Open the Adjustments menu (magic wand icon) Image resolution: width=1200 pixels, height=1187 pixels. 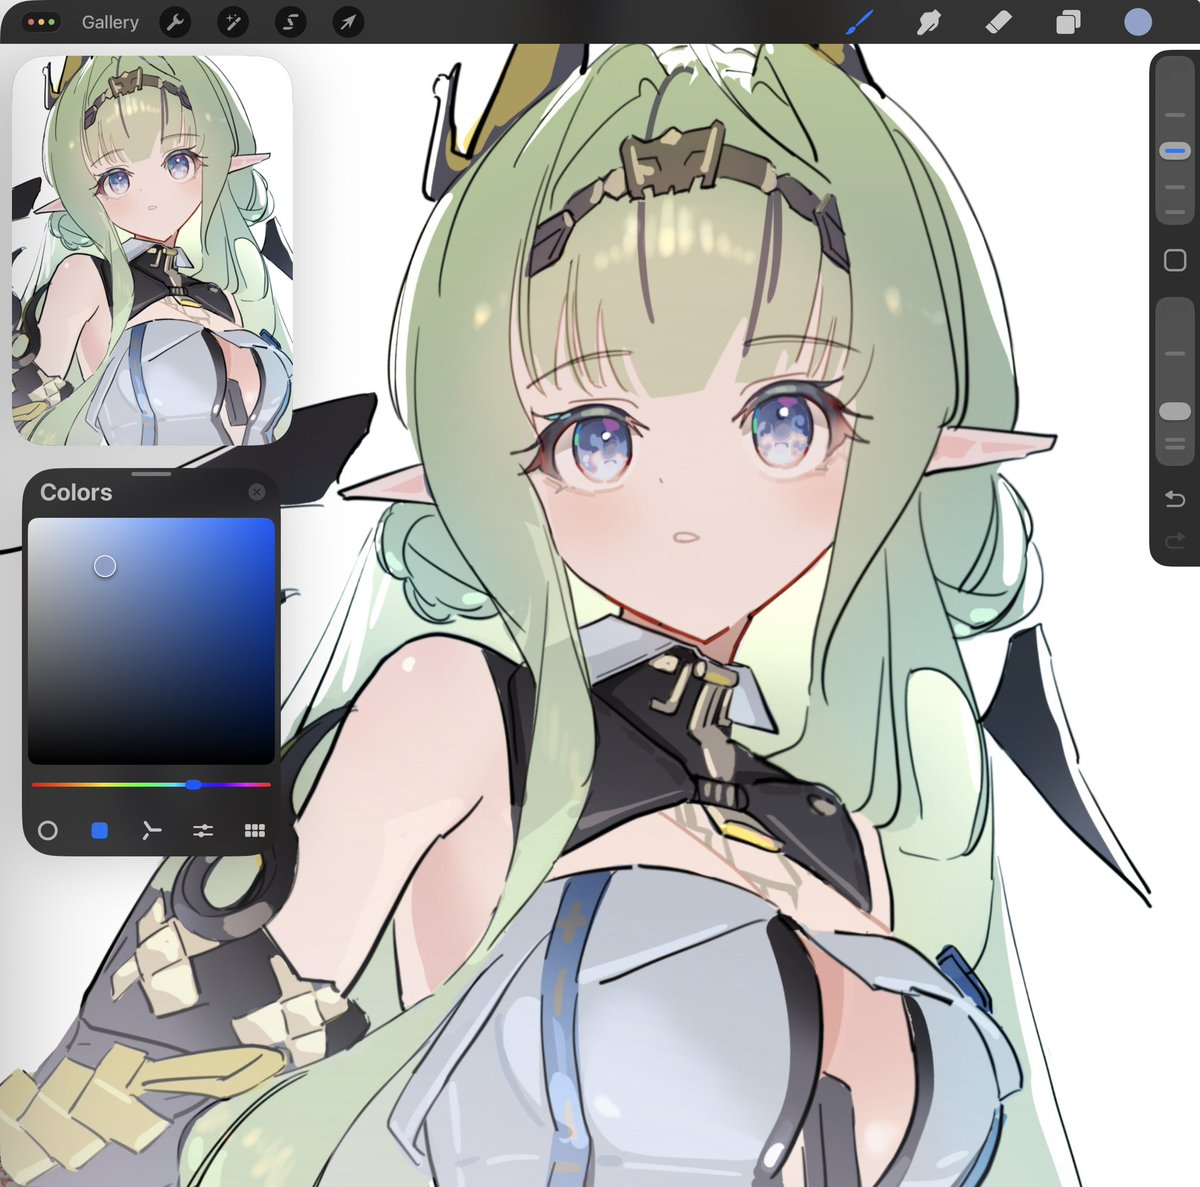tap(232, 22)
